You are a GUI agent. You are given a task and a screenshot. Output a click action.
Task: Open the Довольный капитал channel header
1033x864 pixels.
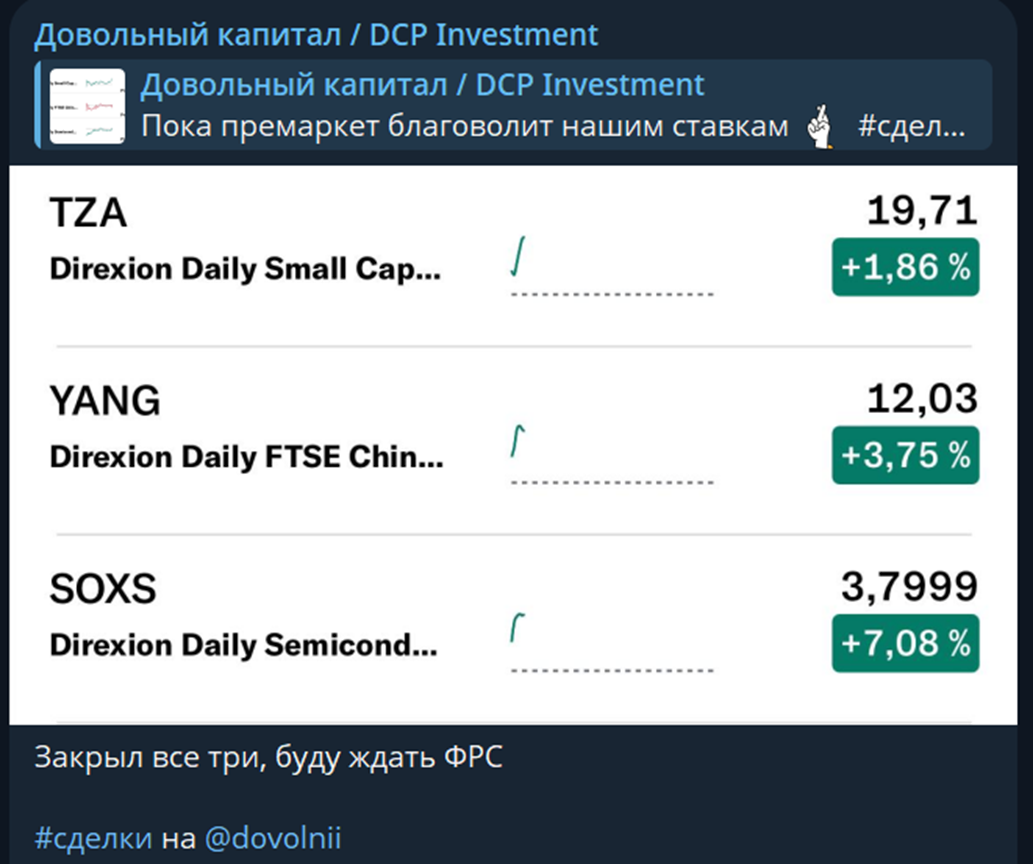point(316,33)
